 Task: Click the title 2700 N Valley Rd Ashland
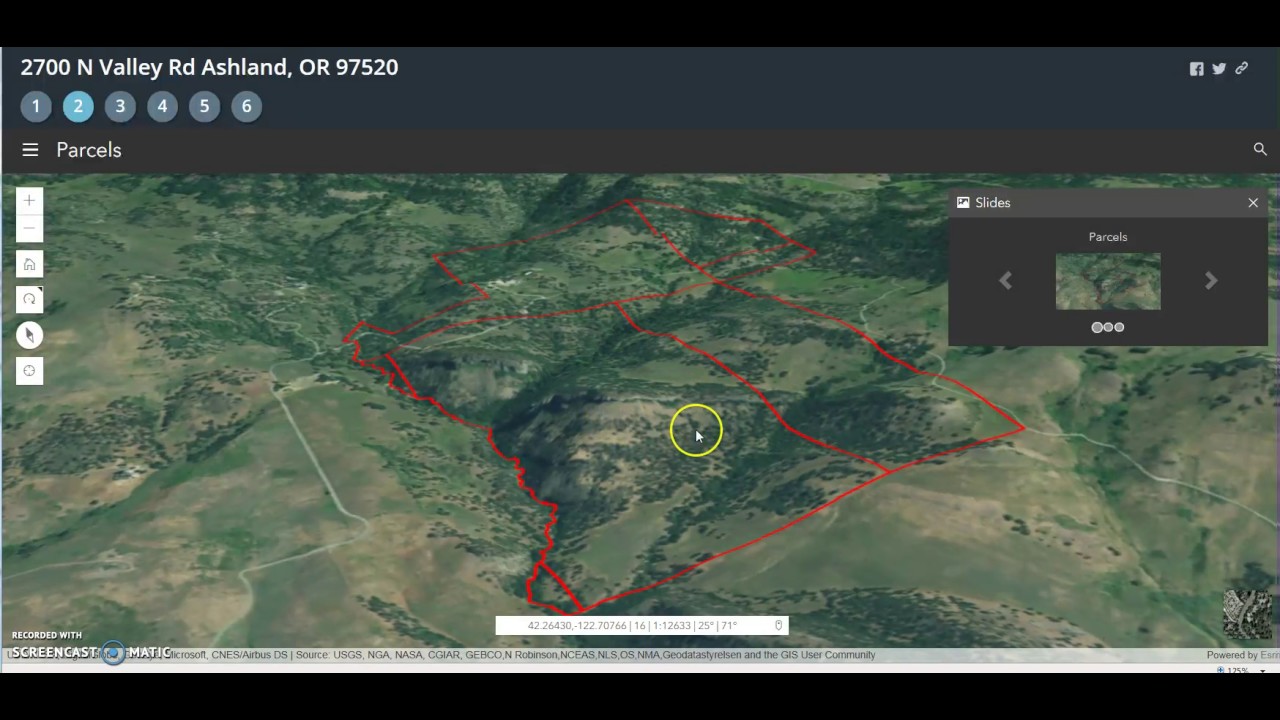click(x=209, y=67)
